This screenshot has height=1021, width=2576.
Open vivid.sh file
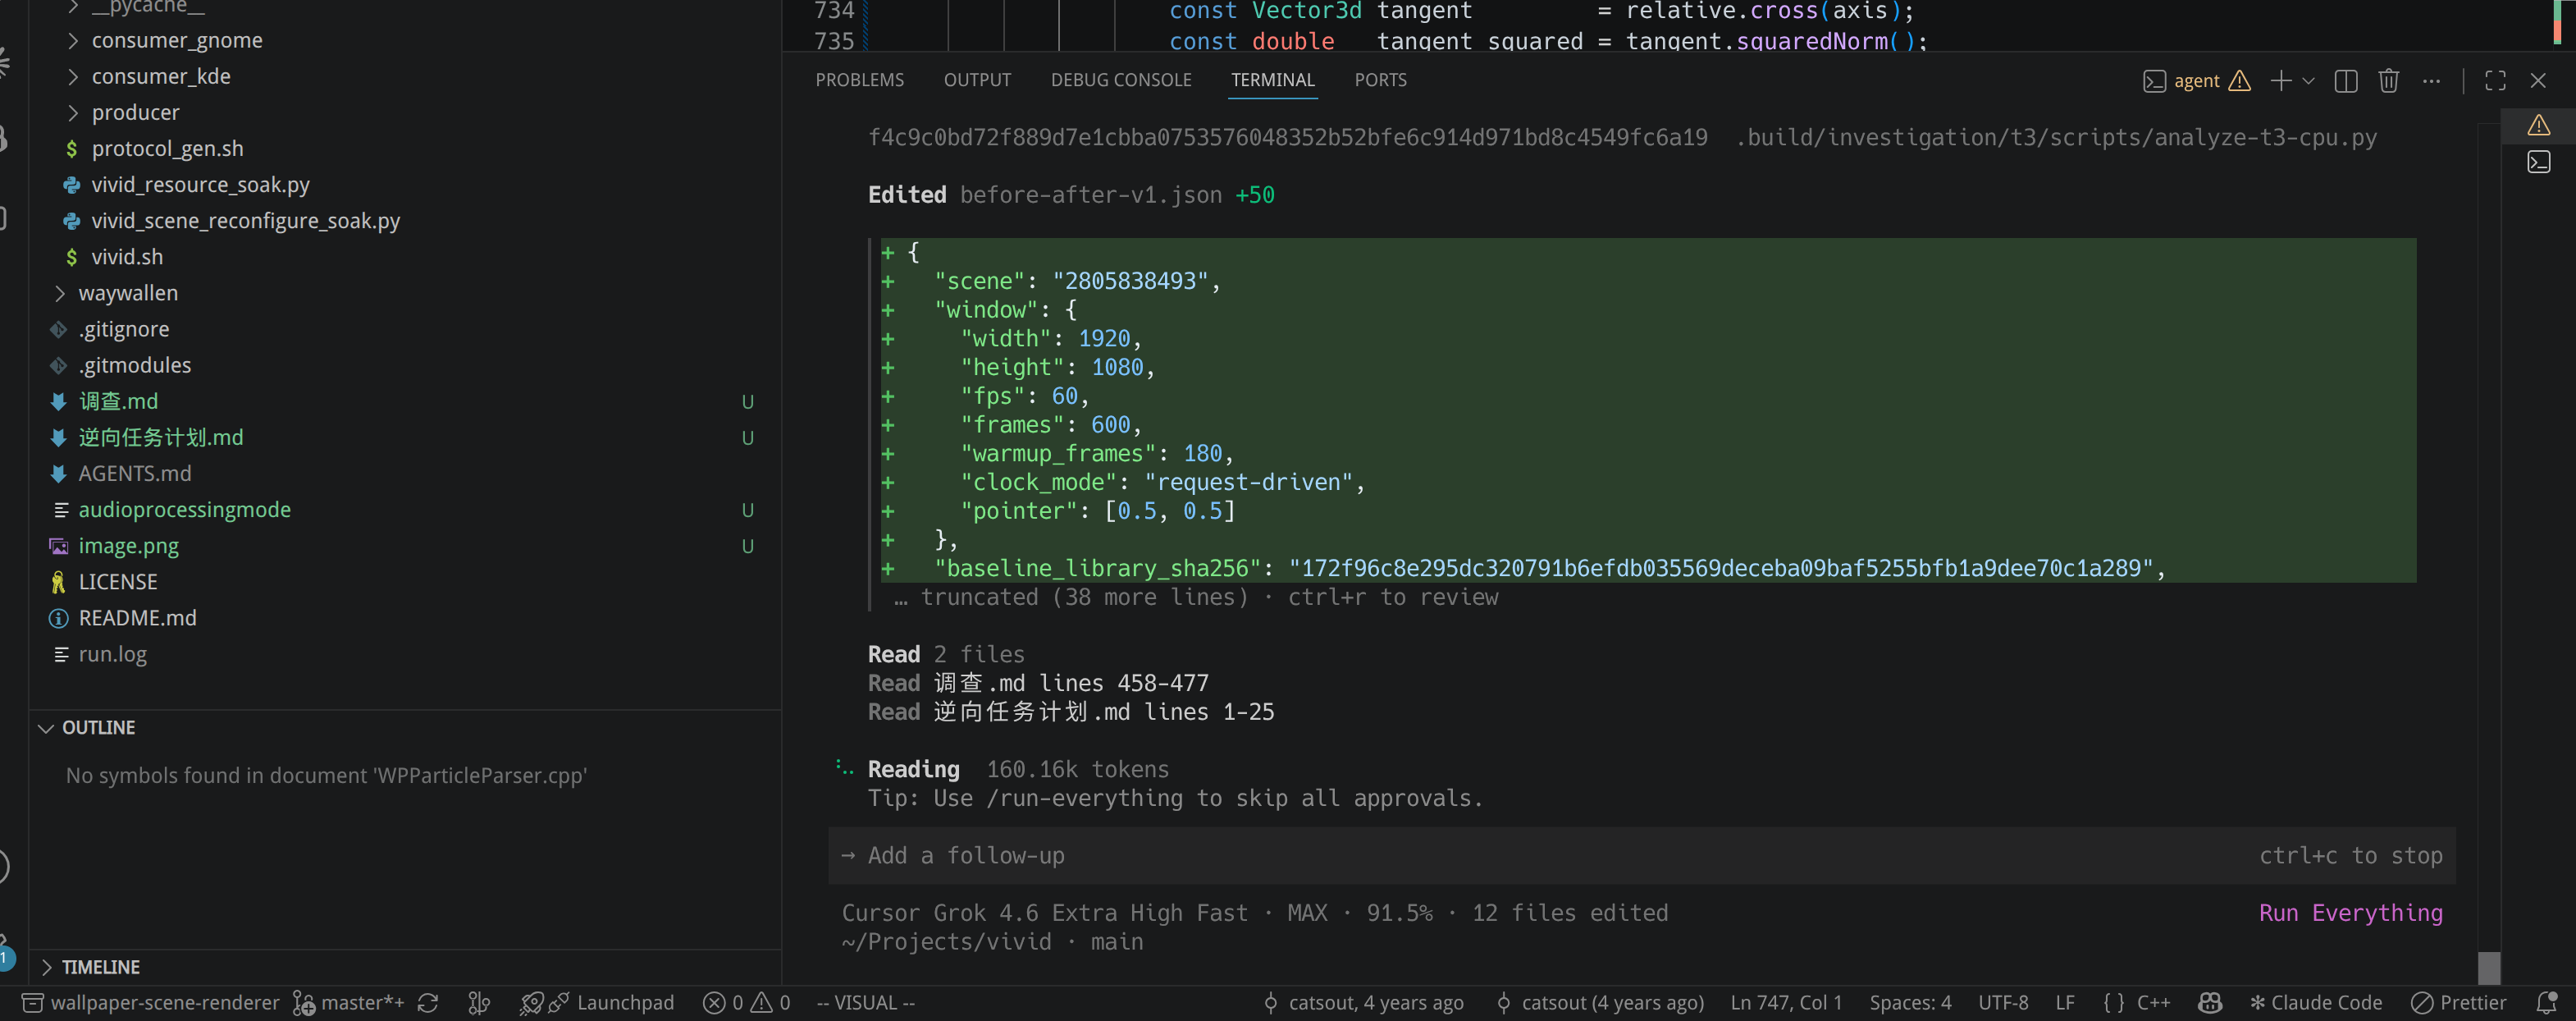tap(127, 257)
